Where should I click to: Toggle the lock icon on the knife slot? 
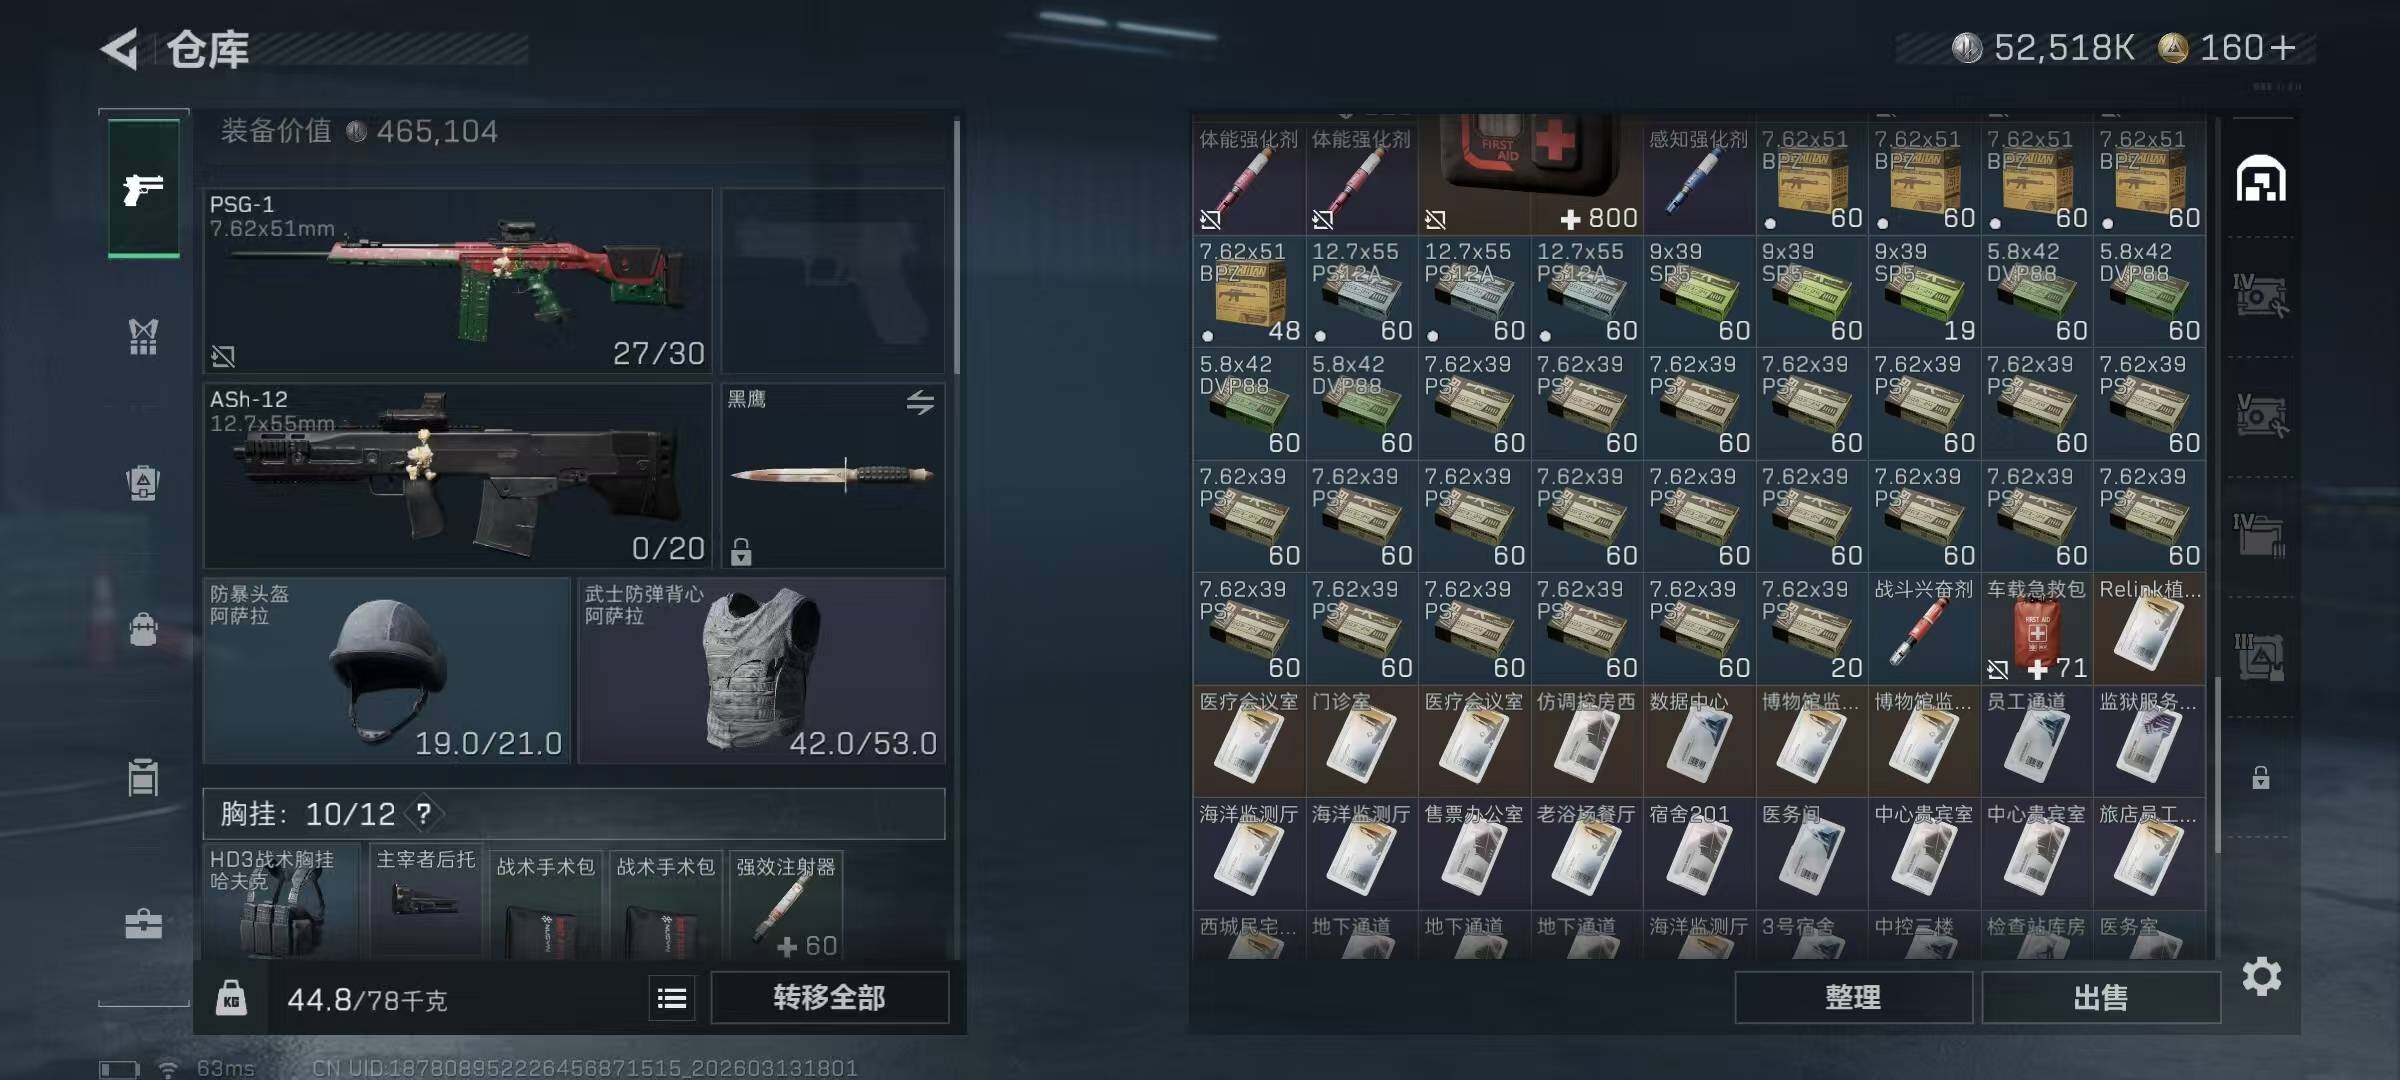click(x=741, y=551)
